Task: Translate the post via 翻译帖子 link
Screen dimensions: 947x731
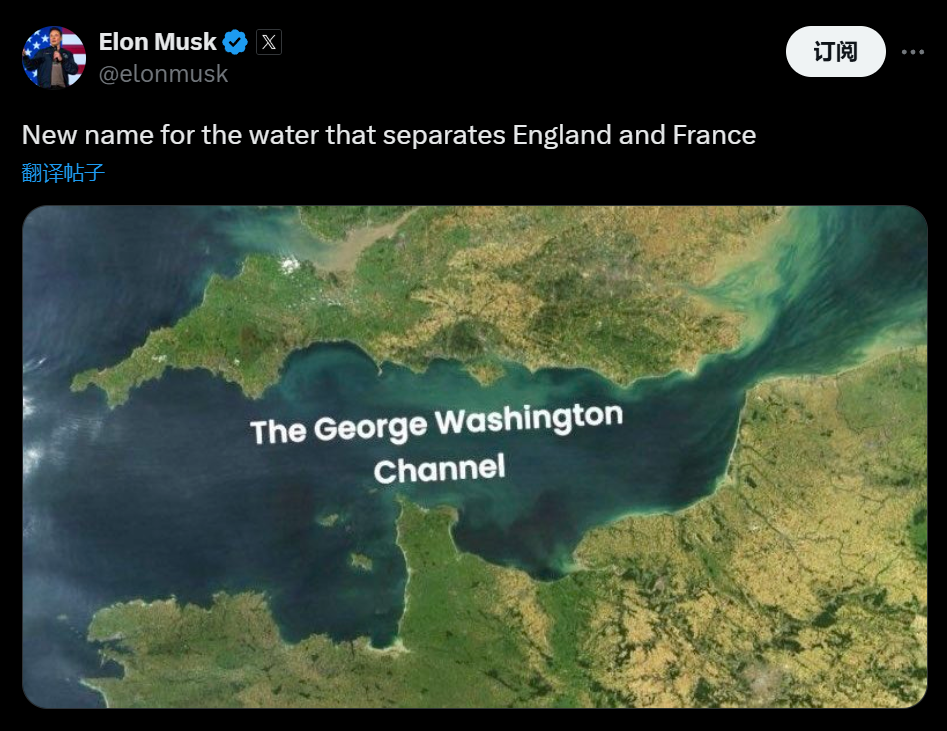Action: coord(63,173)
